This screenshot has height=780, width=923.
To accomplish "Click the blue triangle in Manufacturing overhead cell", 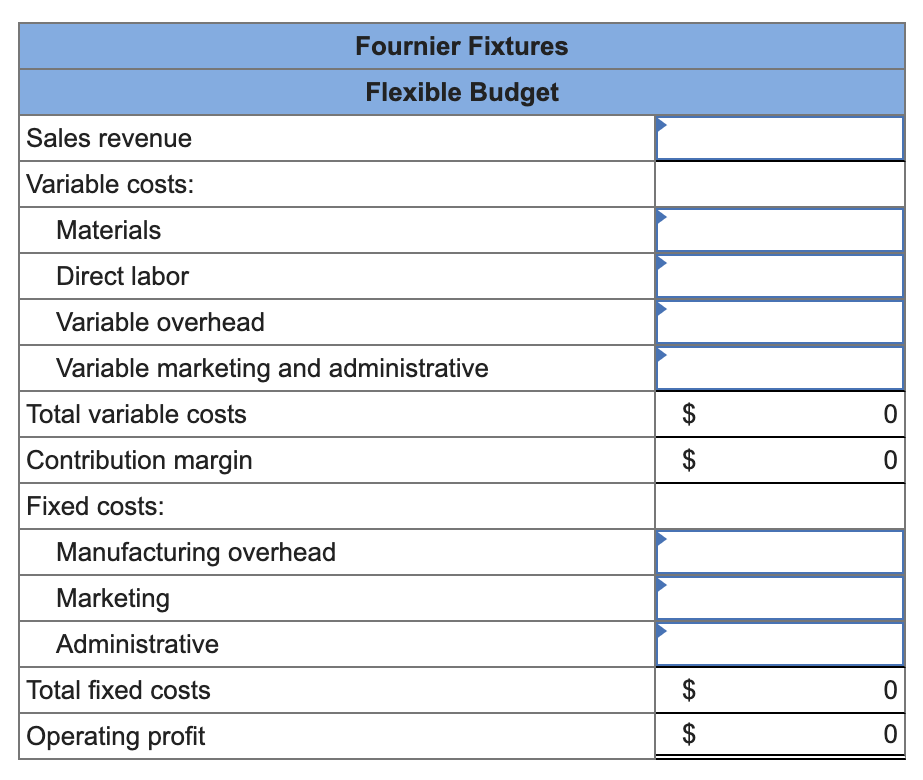I will coord(660,537).
